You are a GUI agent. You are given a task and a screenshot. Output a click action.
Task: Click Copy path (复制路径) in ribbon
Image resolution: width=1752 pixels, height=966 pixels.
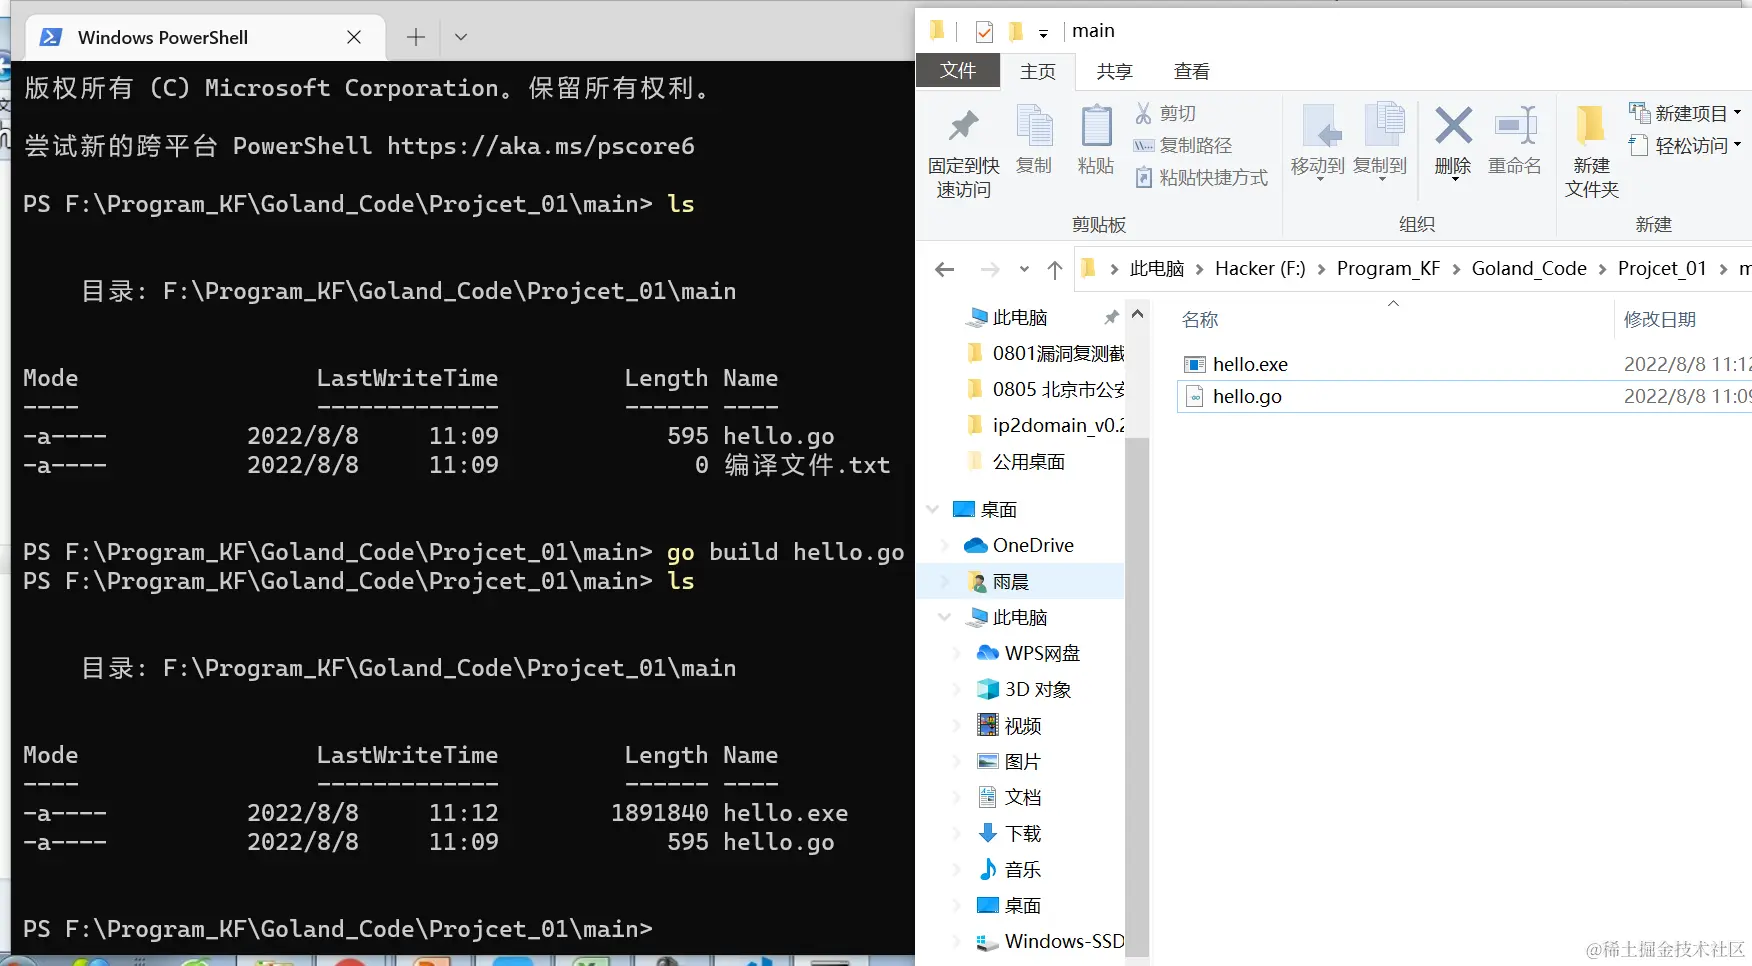[x=1183, y=146]
